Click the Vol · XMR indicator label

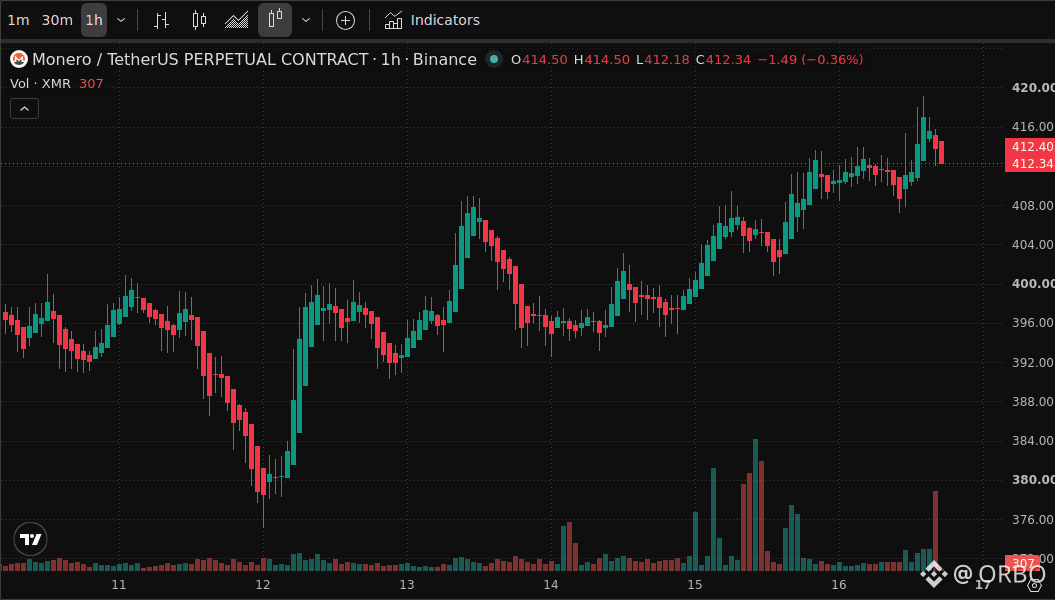pyautogui.click(x=40, y=83)
